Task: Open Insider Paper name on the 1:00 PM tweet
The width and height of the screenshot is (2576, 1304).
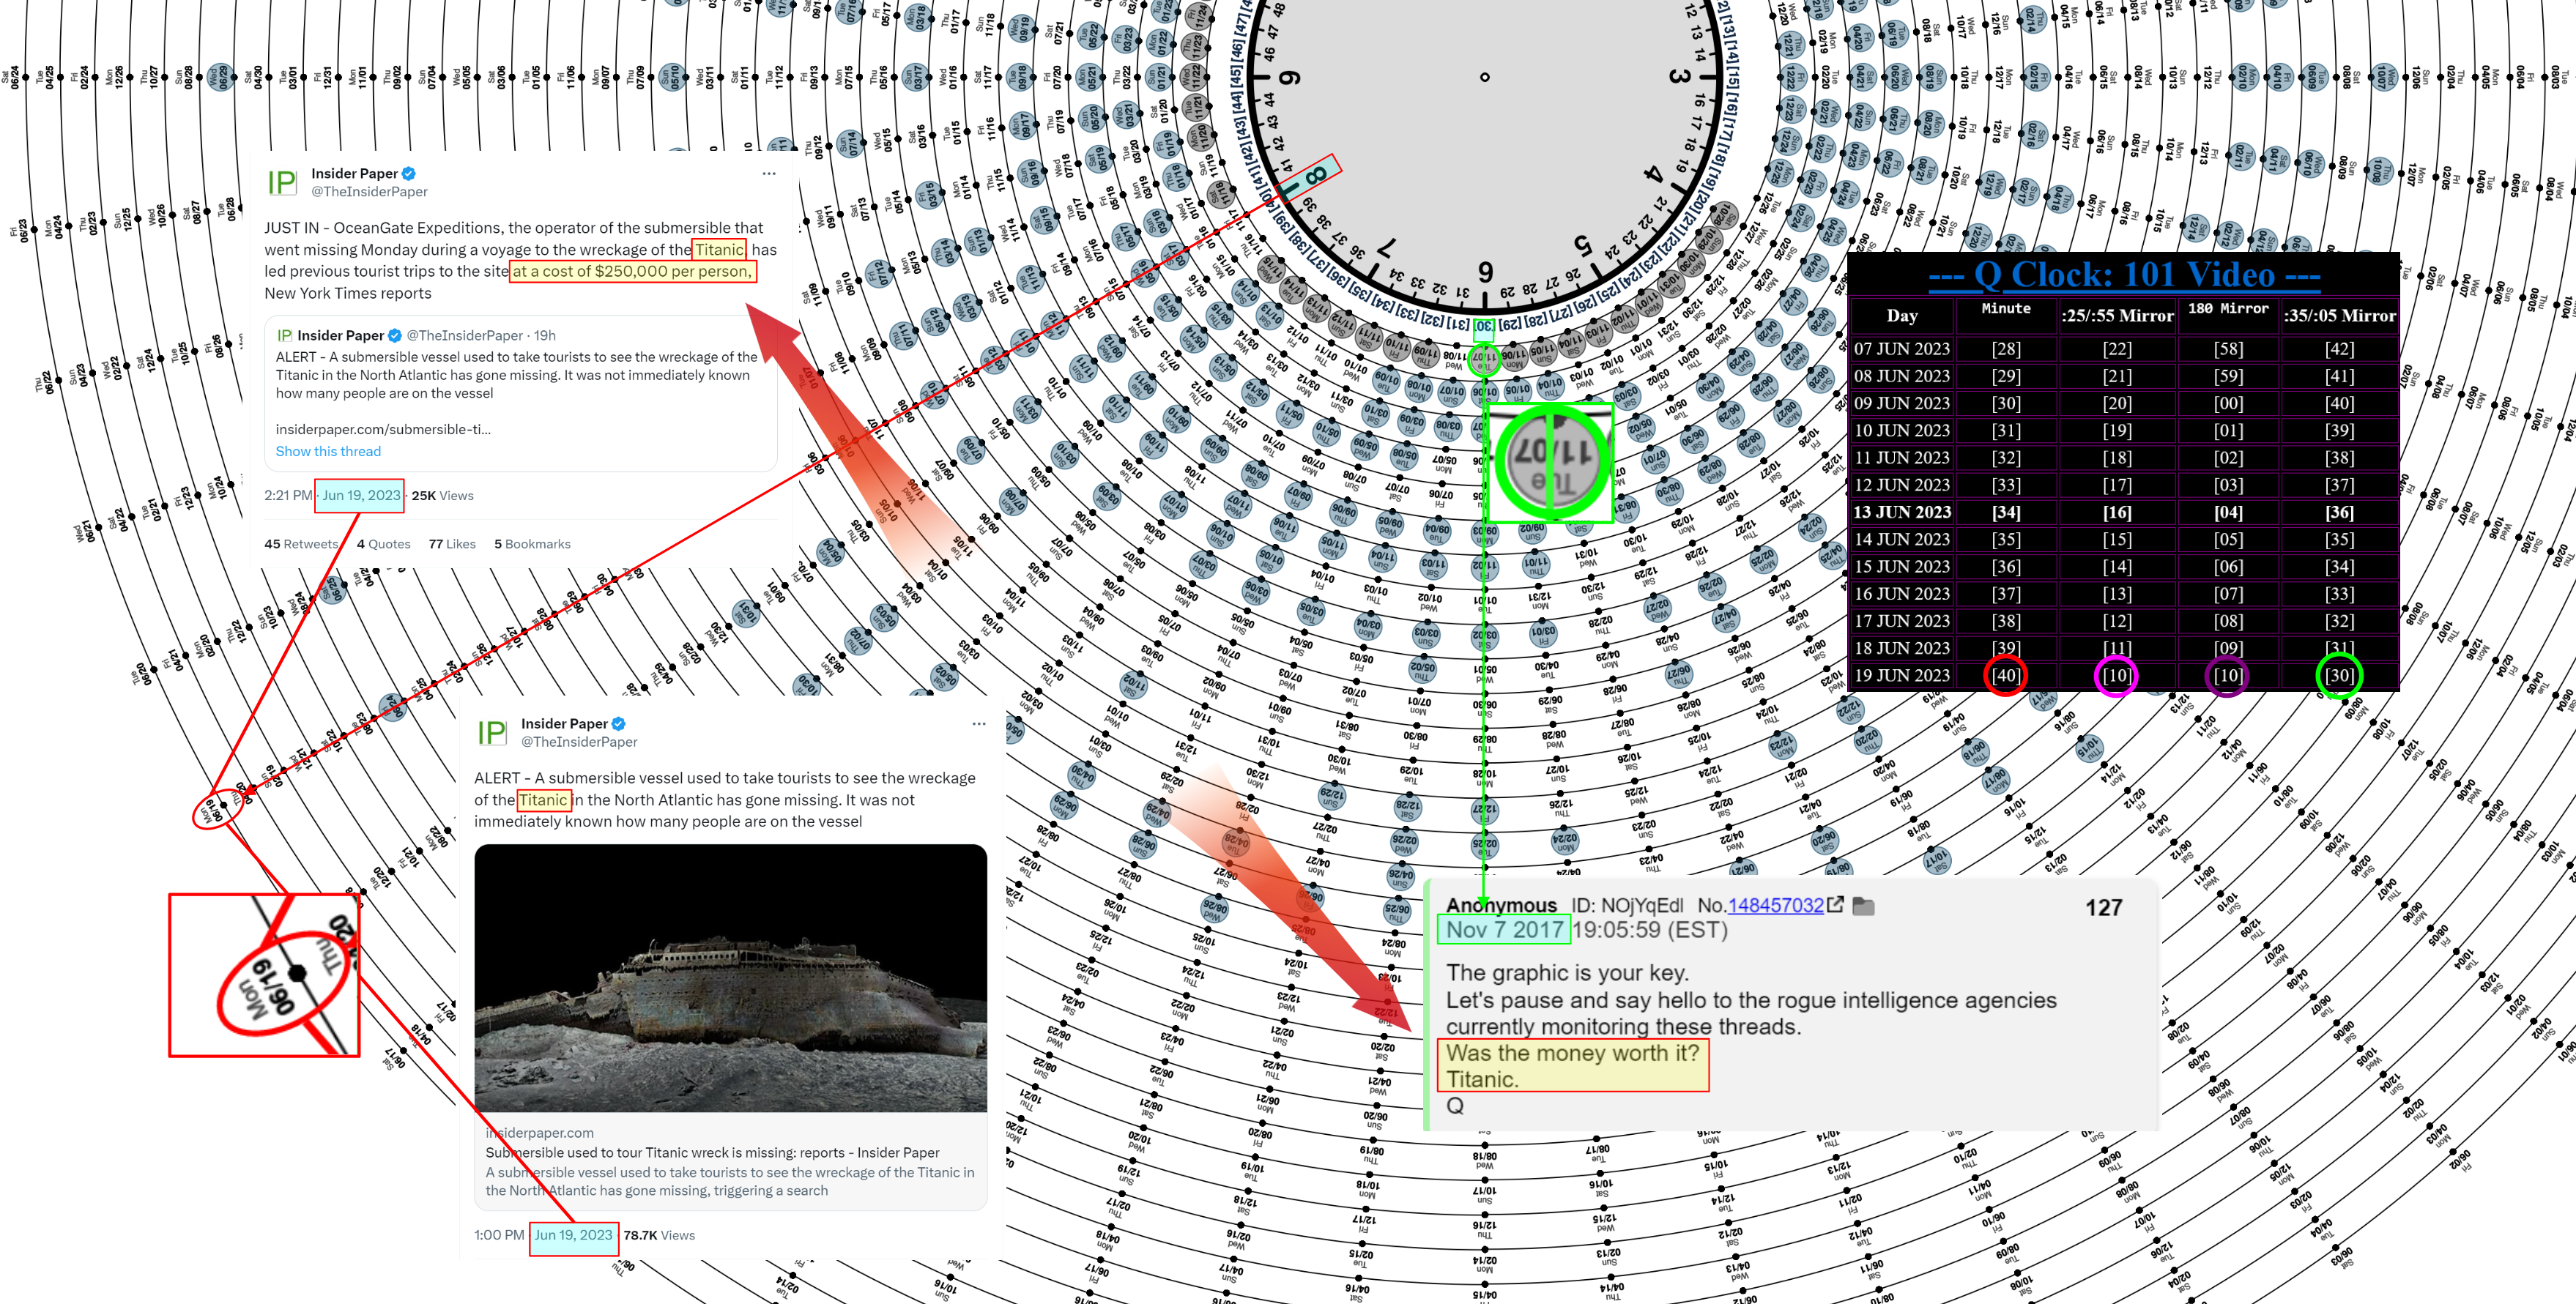Action: pyautogui.click(x=565, y=724)
